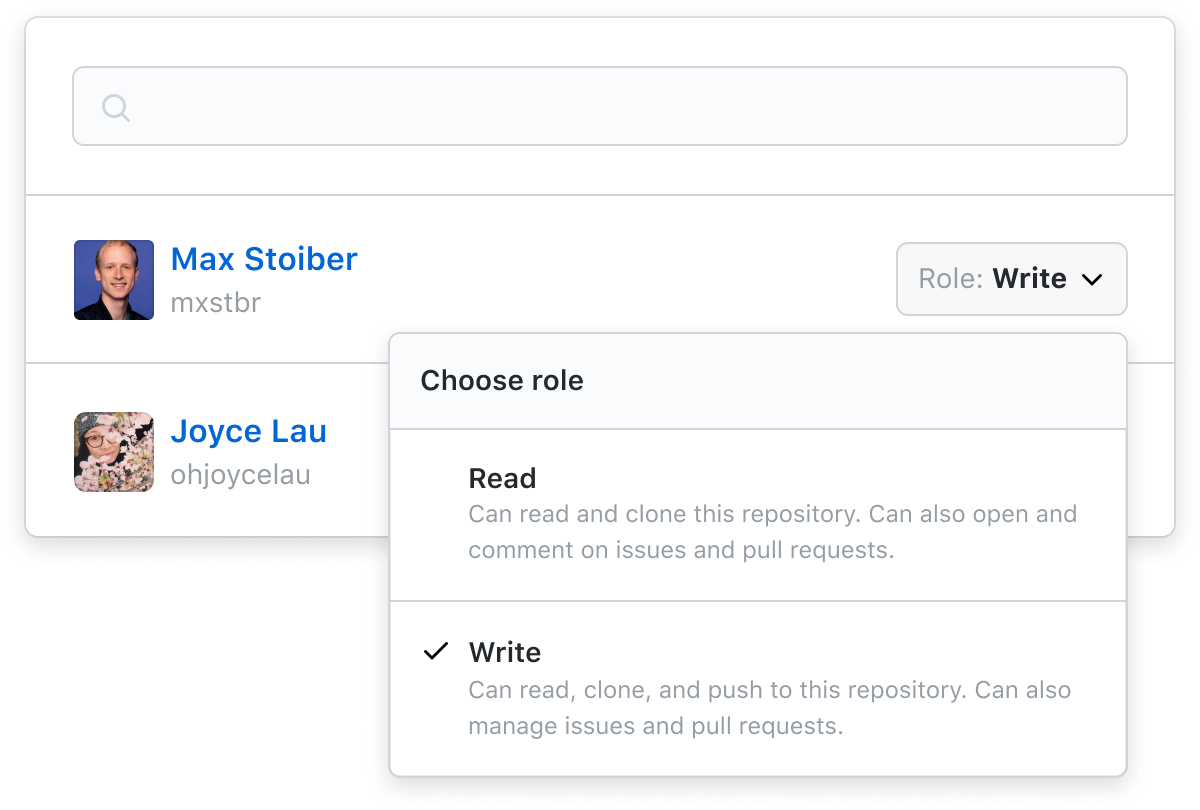Select the Read role option

(502, 478)
